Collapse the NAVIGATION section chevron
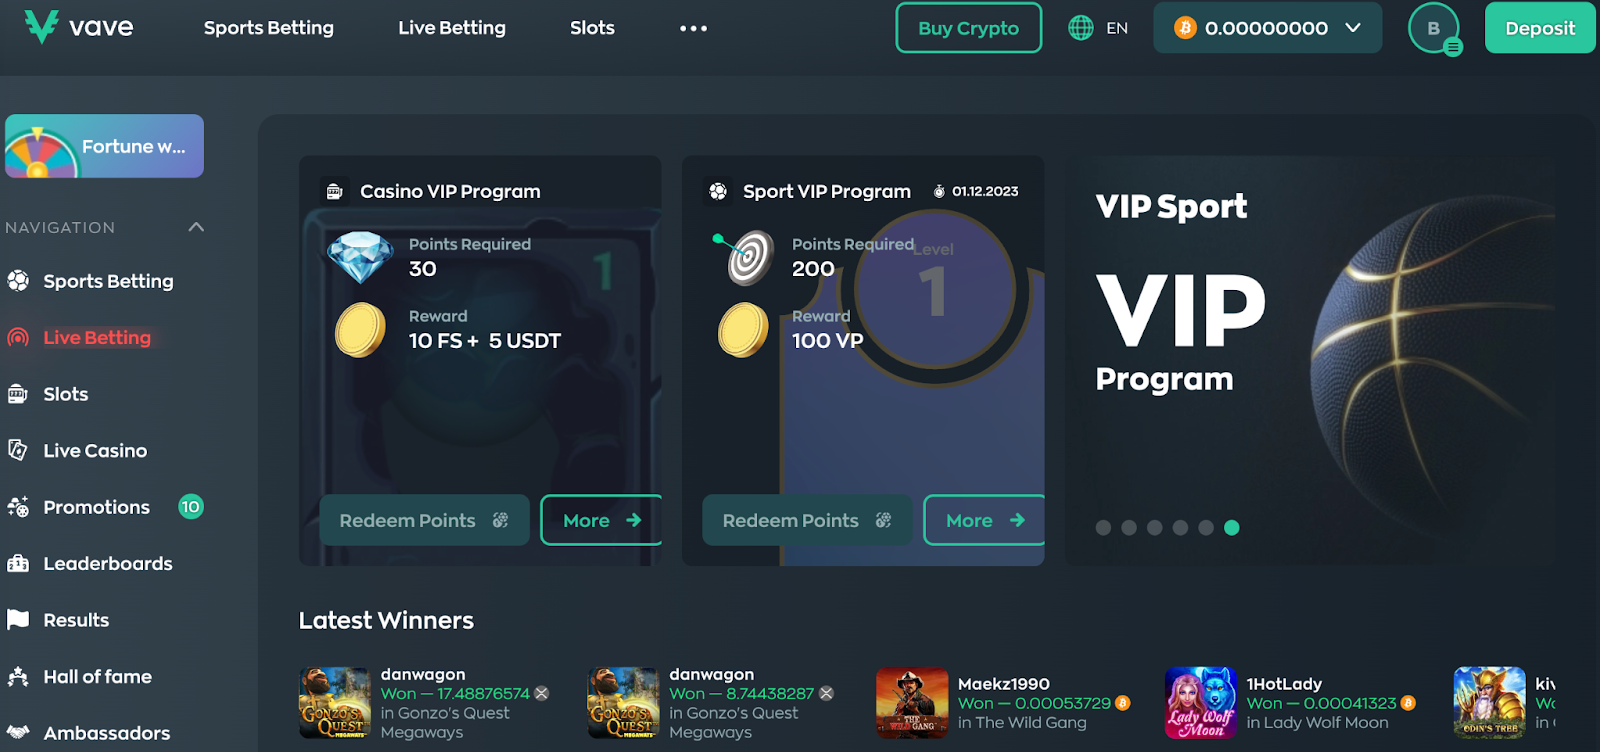 (x=196, y=227)
